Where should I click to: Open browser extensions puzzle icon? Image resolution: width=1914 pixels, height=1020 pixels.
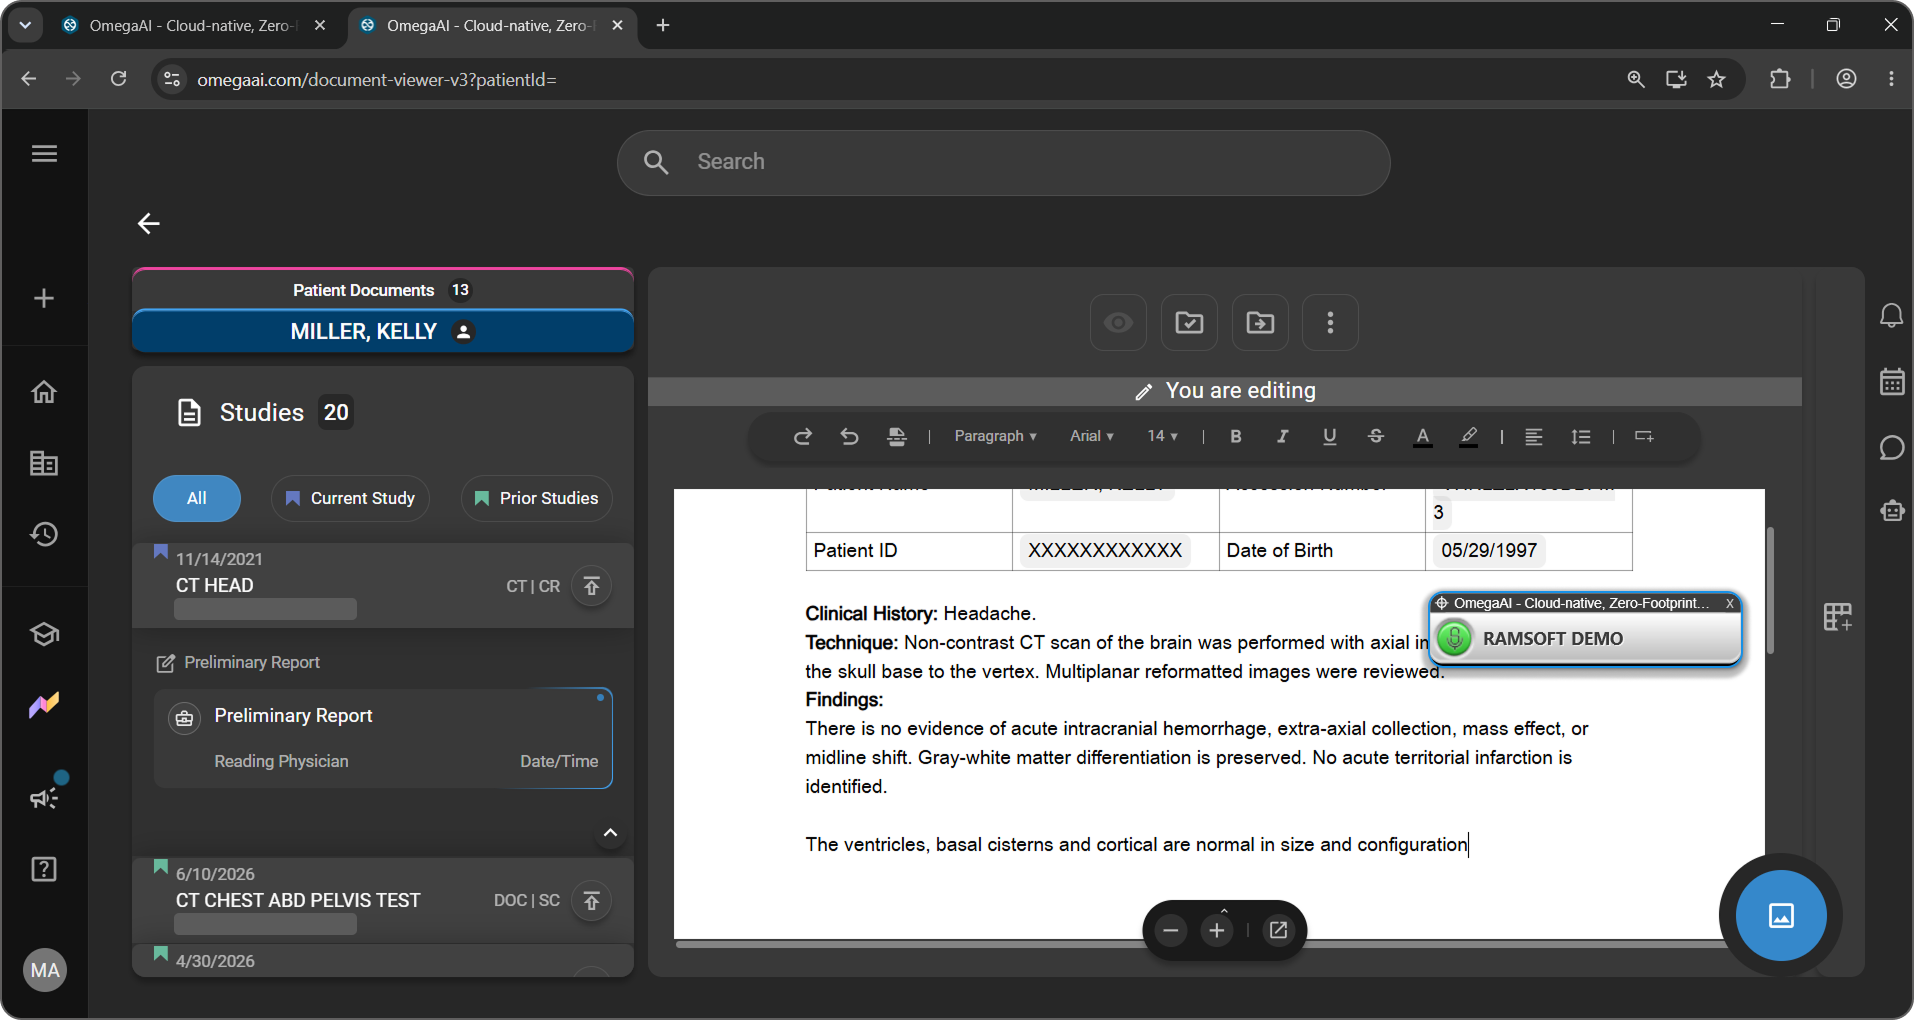1780,79
